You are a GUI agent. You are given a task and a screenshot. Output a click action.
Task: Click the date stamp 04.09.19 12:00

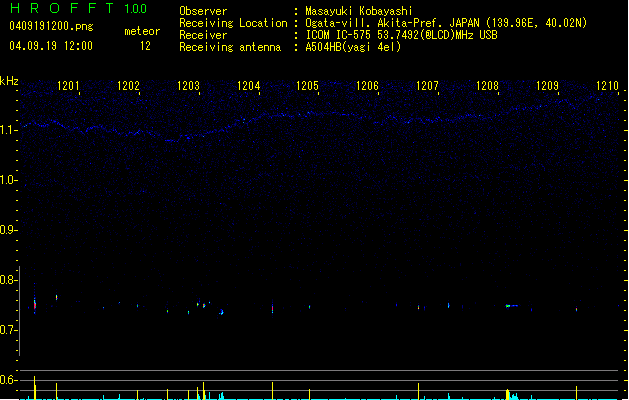(51, 46)
